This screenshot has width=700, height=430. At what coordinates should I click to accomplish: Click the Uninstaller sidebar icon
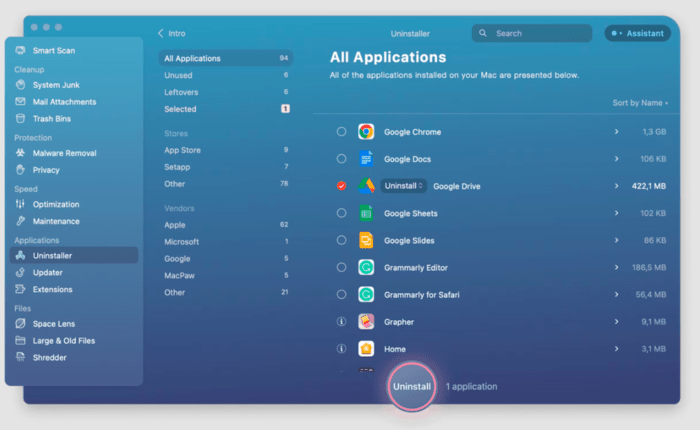point(20,256)
